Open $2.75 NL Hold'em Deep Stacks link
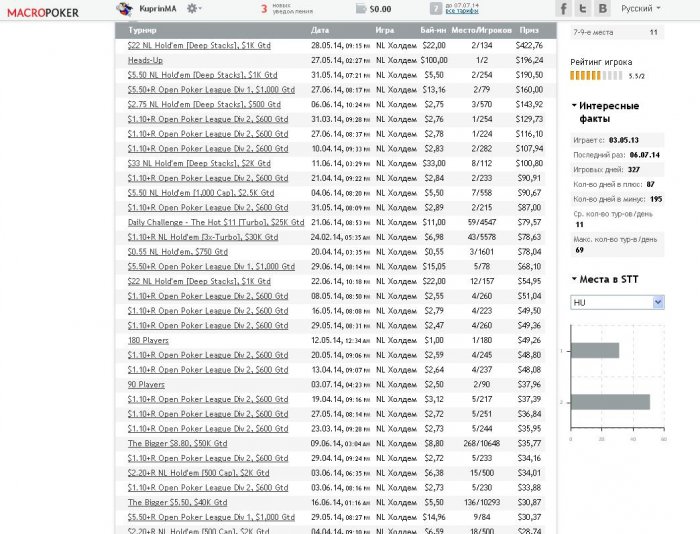Screen dimensions: 700x534 [x=204, y=104]
